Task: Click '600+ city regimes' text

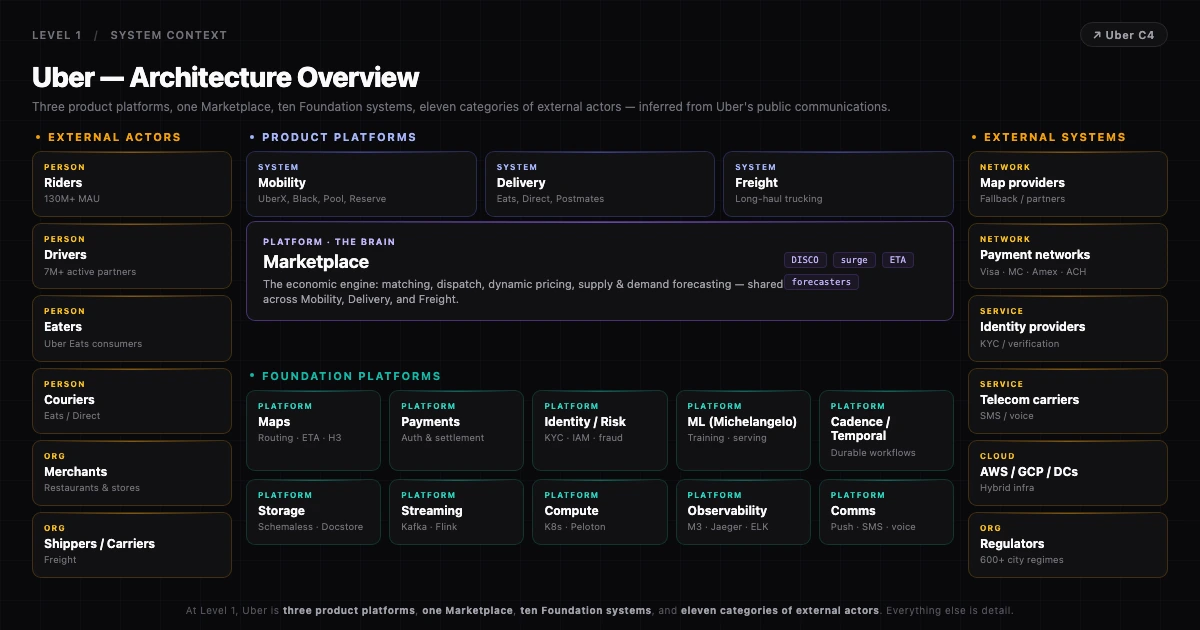Action: pos(1022,560)
